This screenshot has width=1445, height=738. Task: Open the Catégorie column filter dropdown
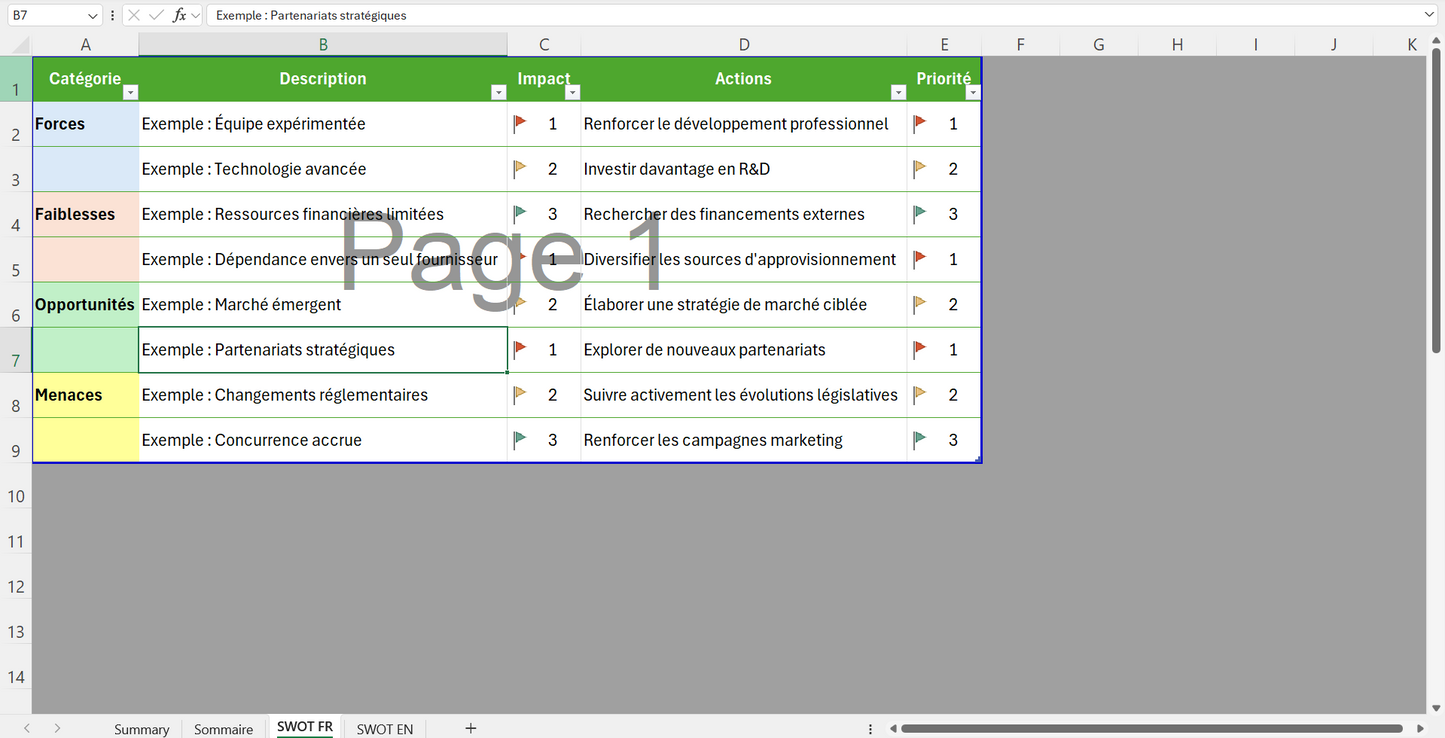click(x=130, y=92)
